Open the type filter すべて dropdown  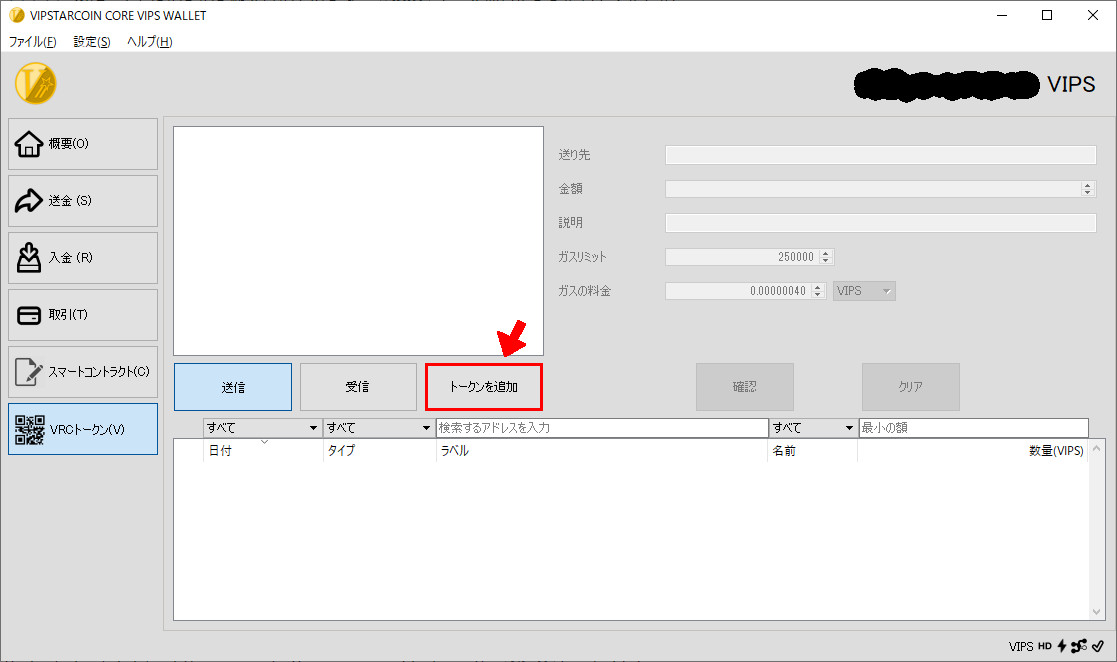tap(378, 428)
